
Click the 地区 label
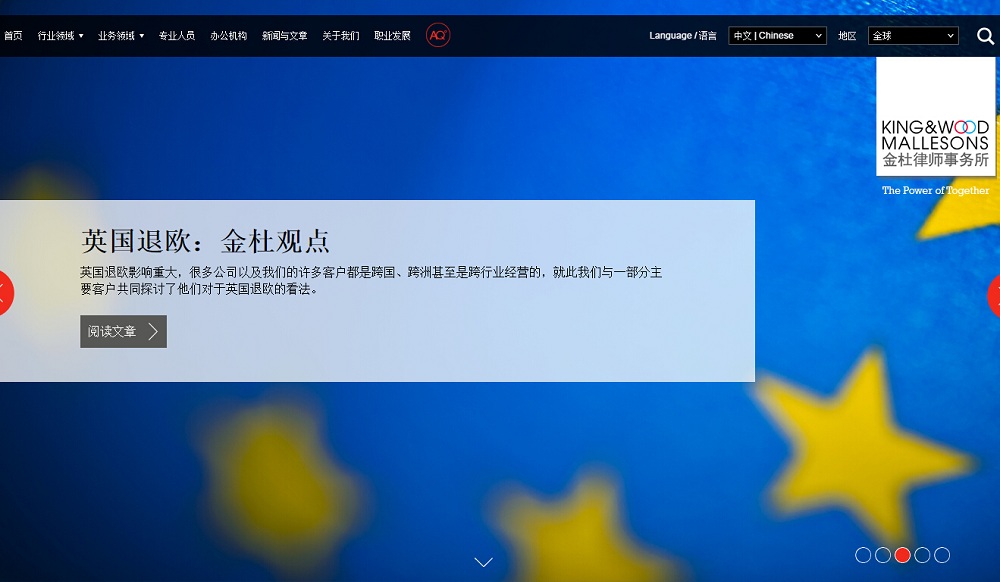pos(847,36)
